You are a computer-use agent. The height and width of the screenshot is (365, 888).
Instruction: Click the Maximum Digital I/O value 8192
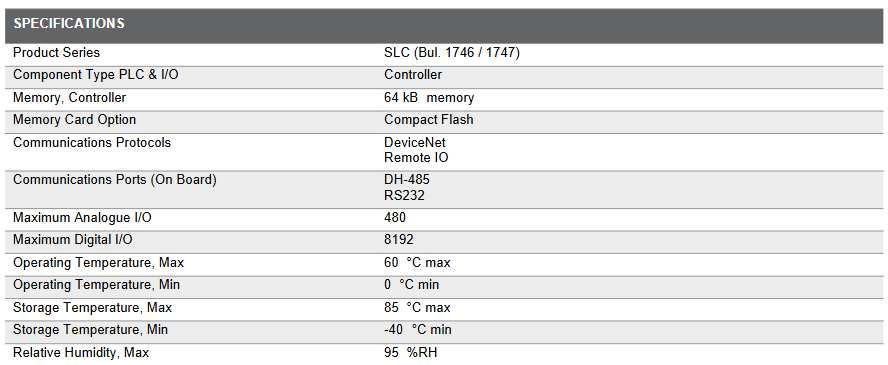399,240
